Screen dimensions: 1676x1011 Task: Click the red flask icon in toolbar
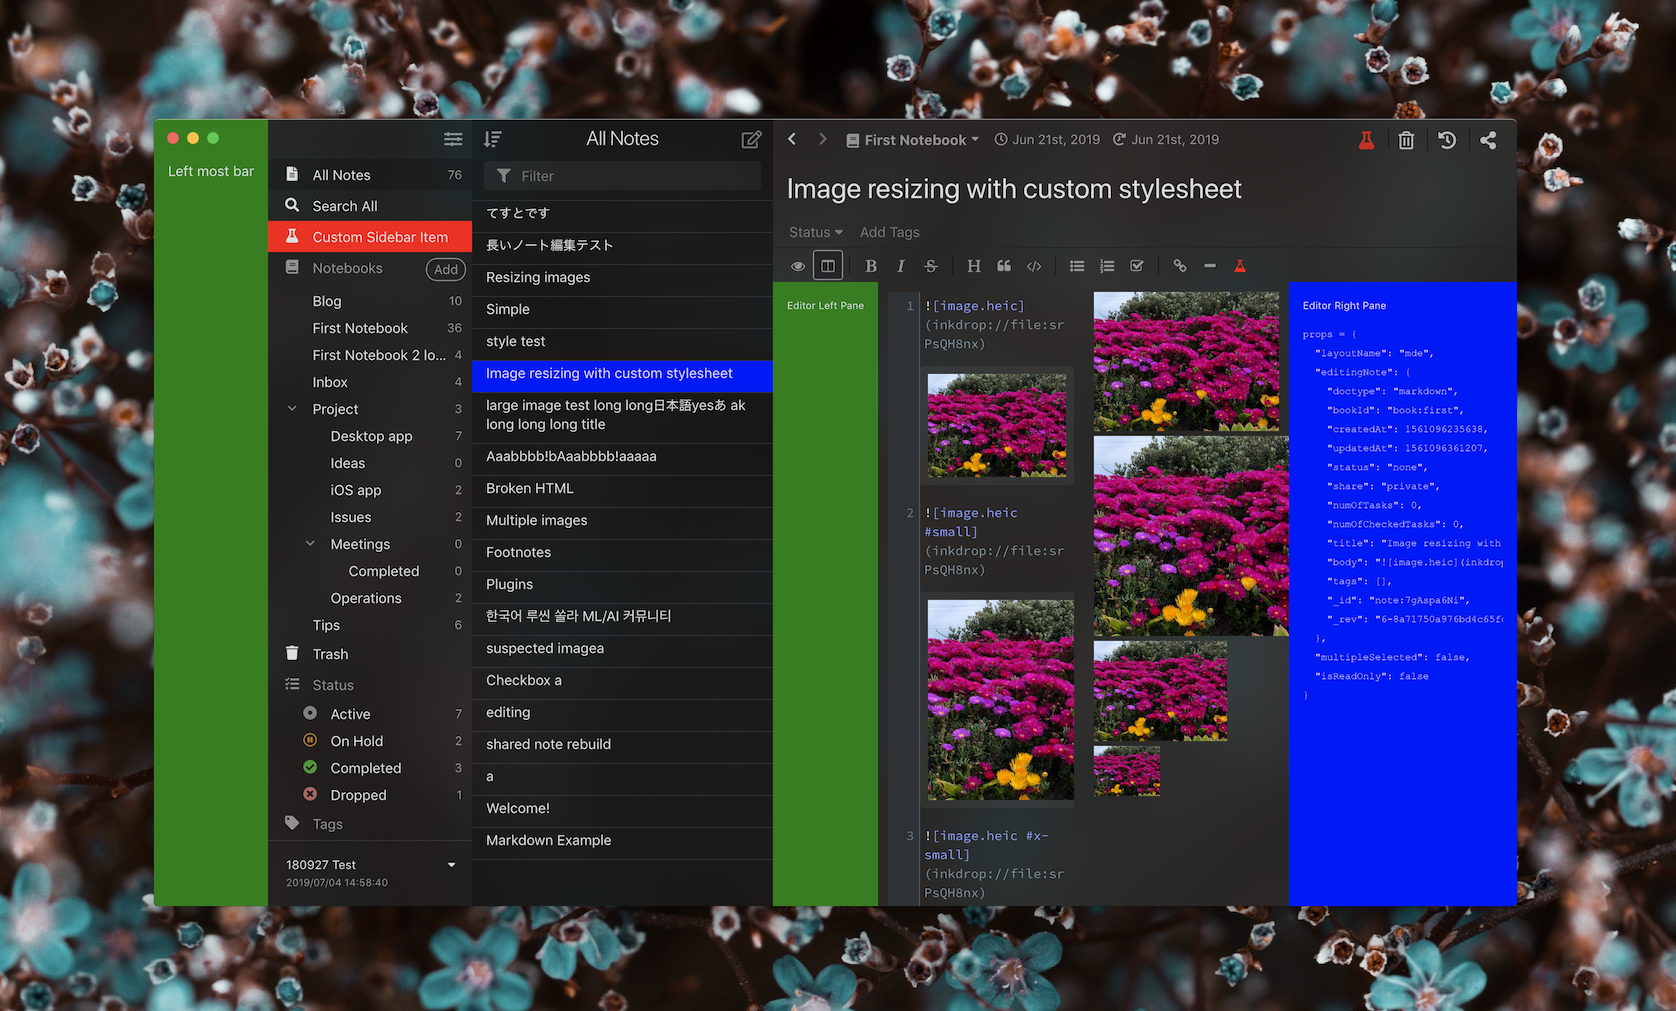pyautogui.click(x=1240, y=266)
